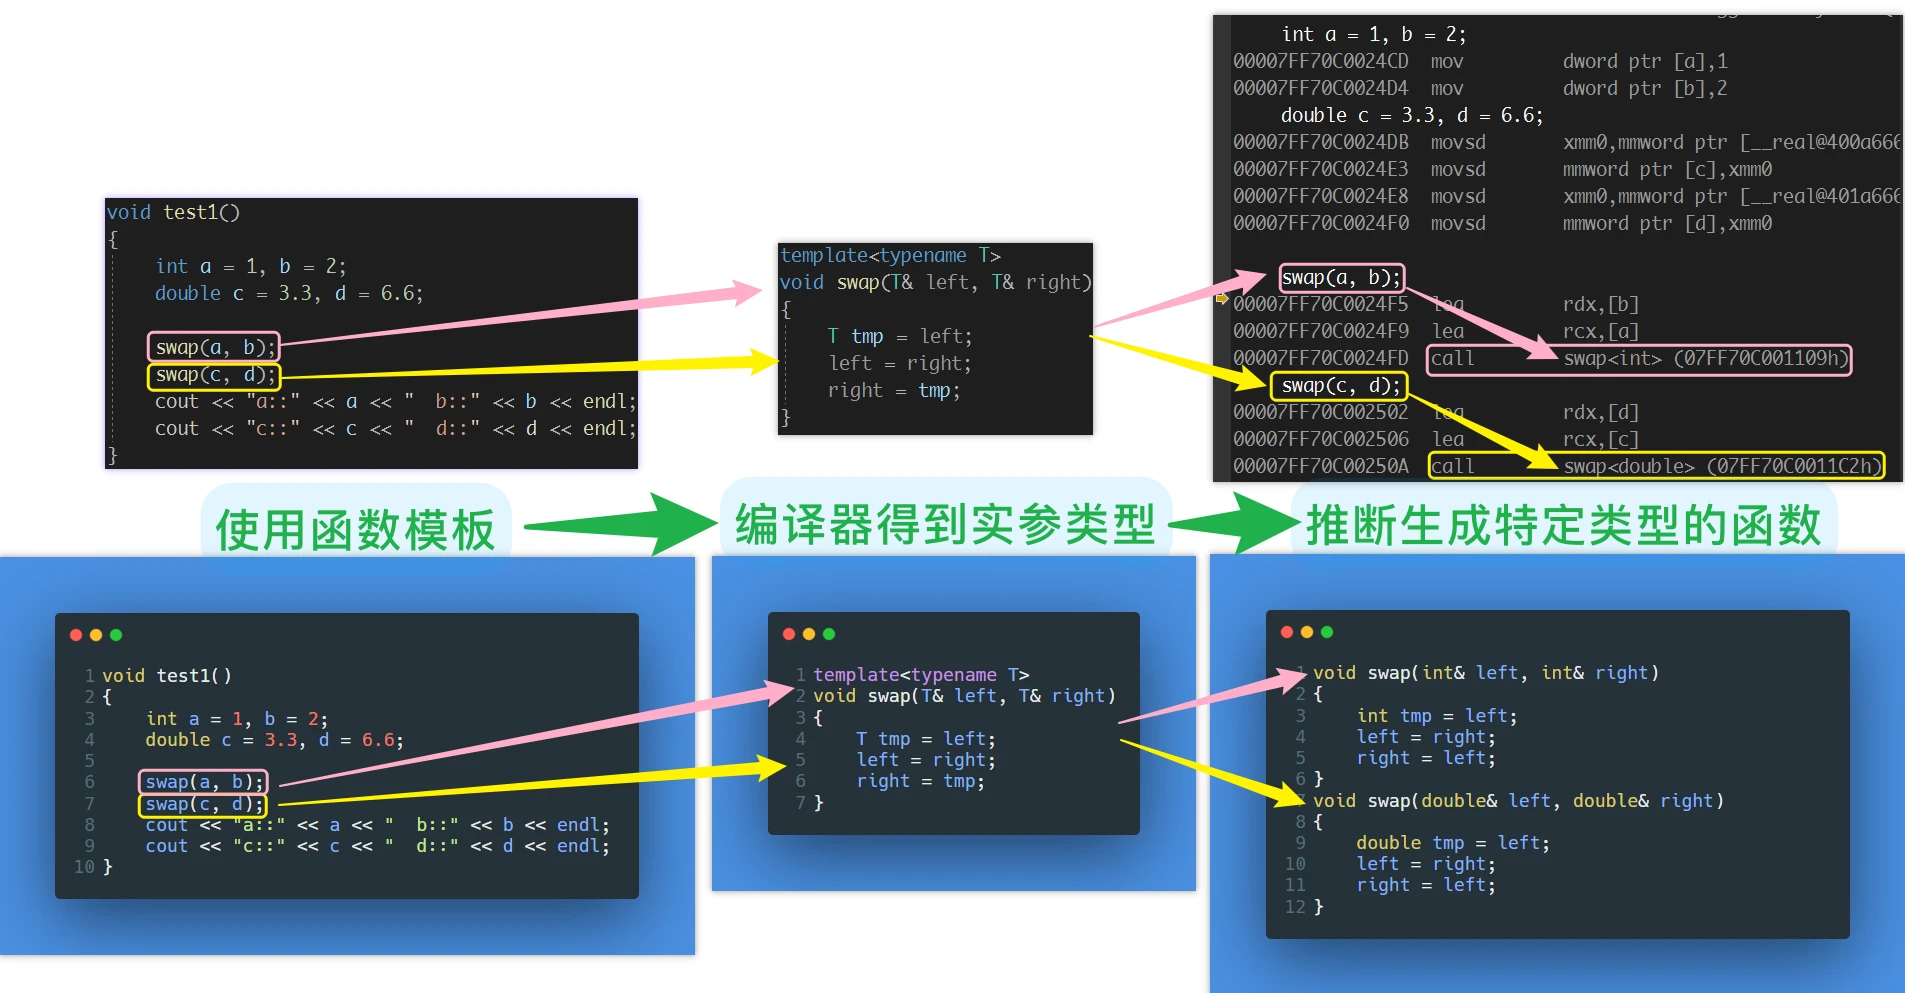The width and height of the screenshot is (1905, 993).
Task: Click the cout "c::" line in the unnumbered test1 panel
Action: (395, 428)
